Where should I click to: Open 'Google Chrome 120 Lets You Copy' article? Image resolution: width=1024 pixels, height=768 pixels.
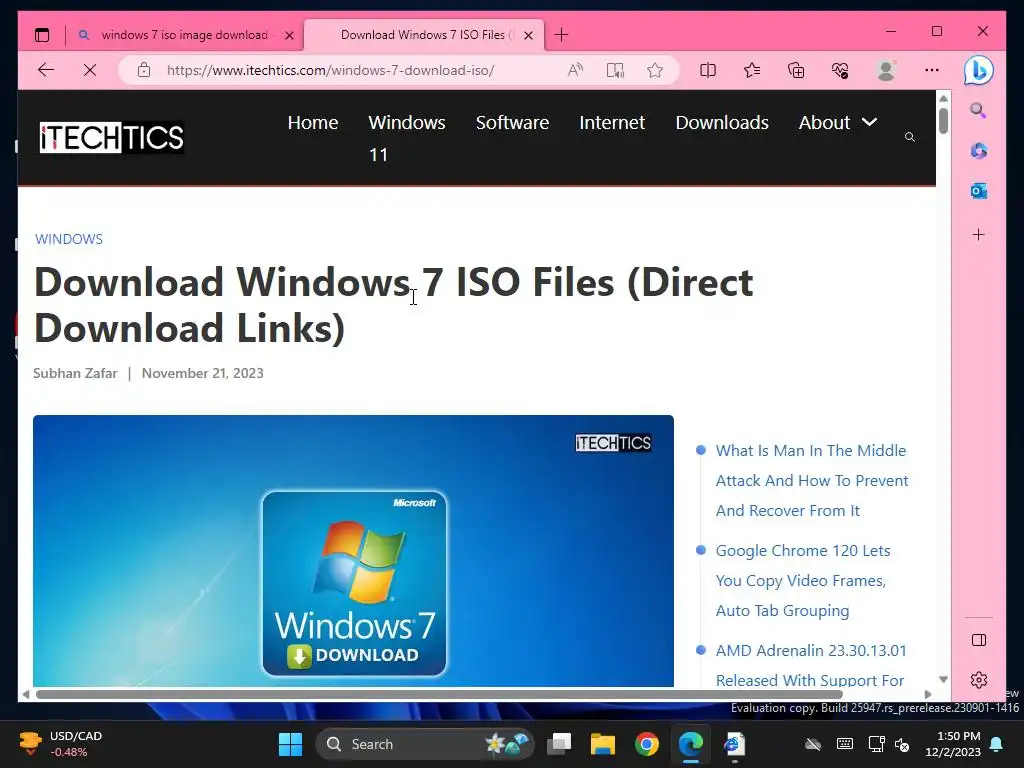pyautogui.click(x=803, y=581)
